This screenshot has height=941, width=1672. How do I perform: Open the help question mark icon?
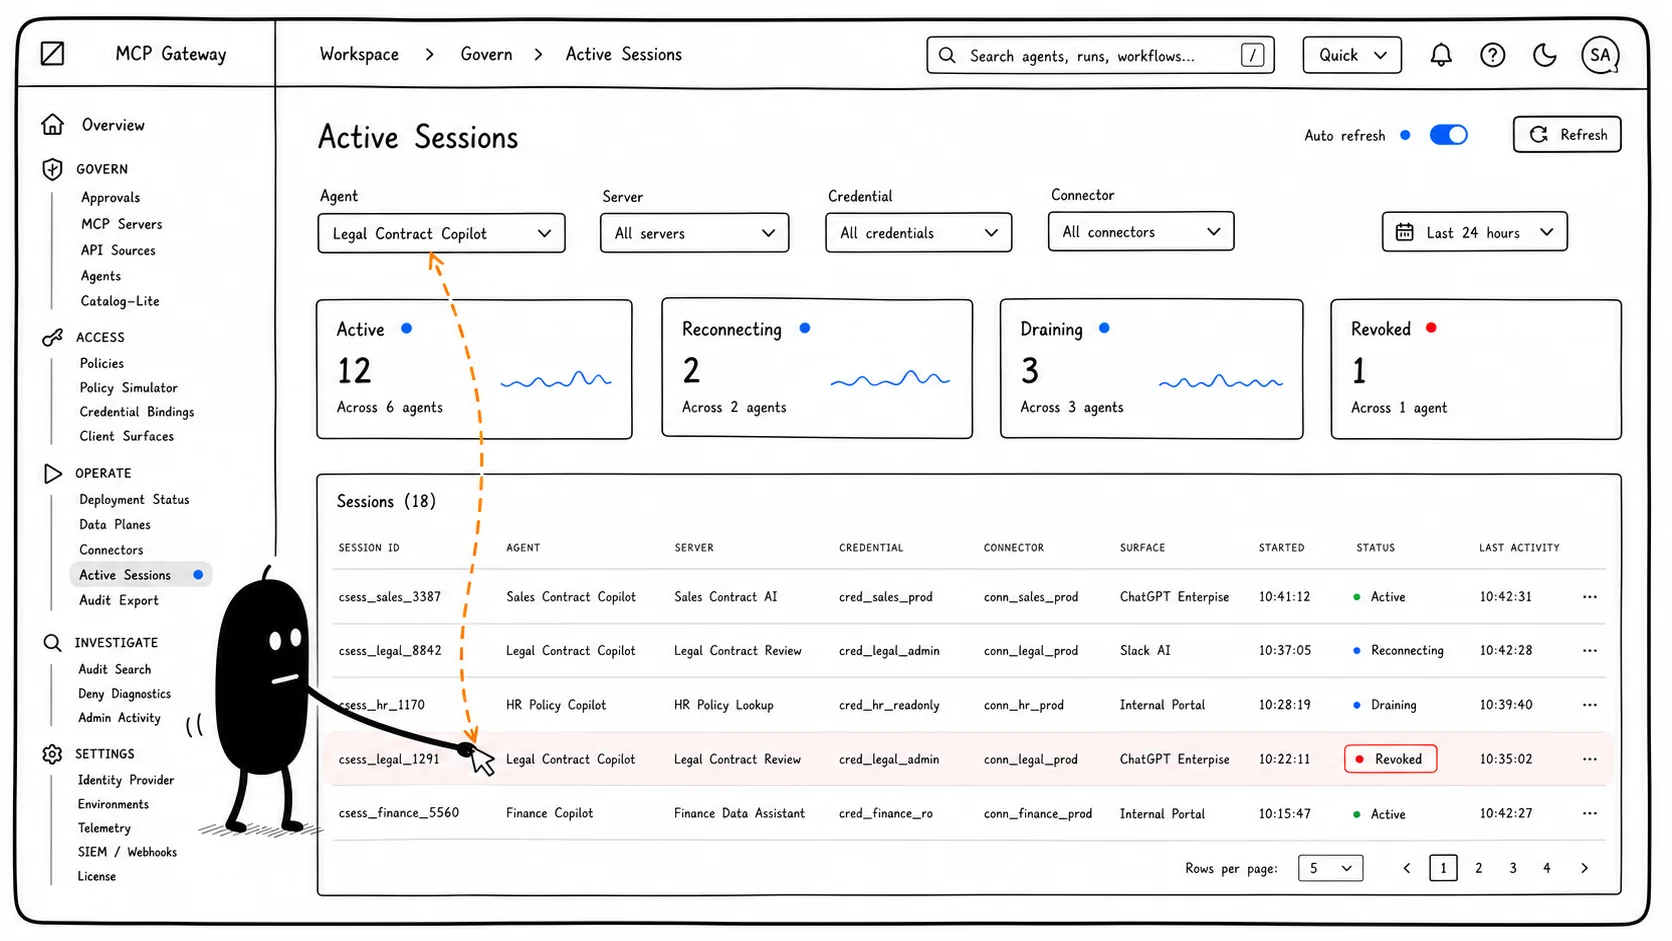pyautogui.click(x=1492, y=55)
